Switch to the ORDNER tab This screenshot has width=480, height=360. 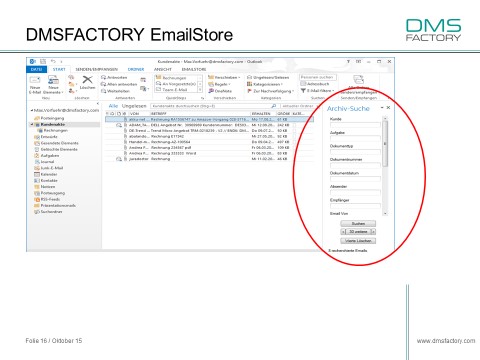point(136,69)
